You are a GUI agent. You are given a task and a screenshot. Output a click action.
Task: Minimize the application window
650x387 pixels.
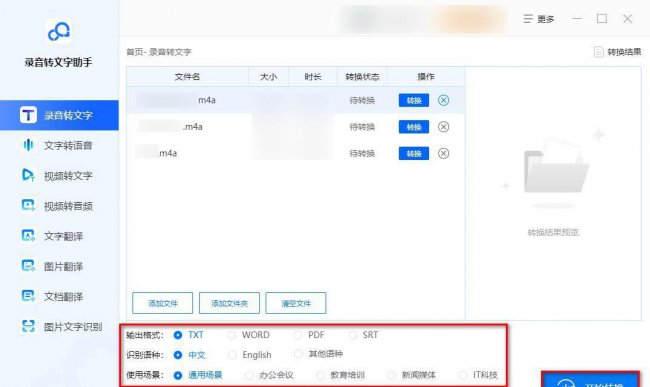tap(577, 19)
